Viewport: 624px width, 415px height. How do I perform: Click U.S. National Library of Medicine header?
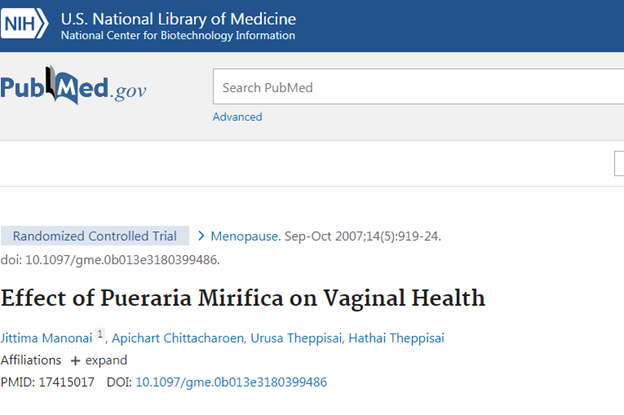178,18
